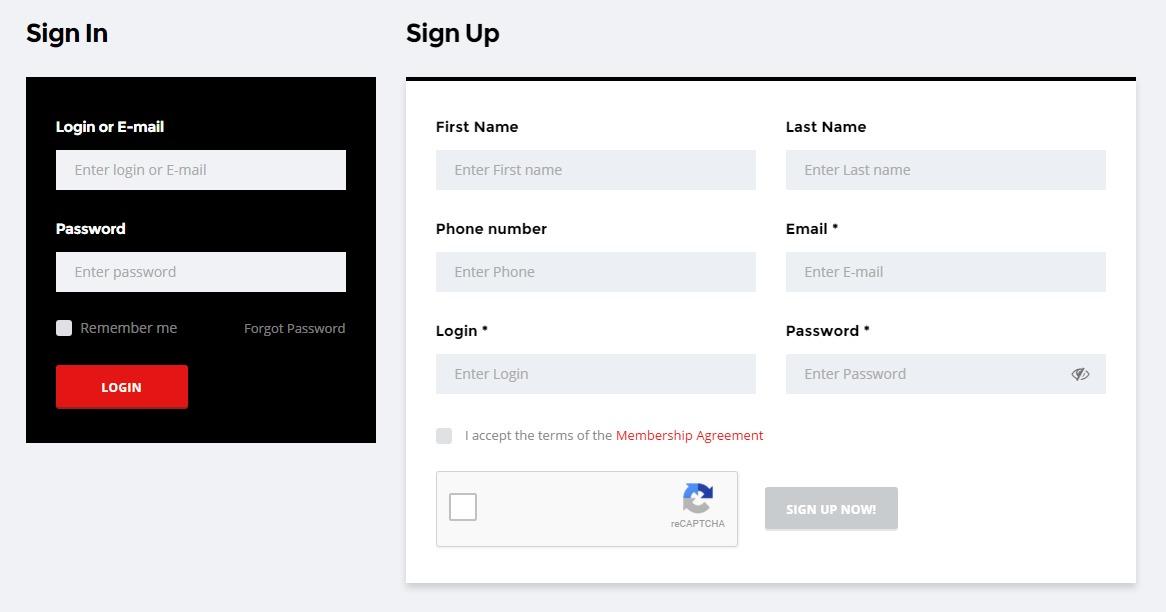
Task: Focus the sign-up Enter Password field
Action: click(946, 374)
